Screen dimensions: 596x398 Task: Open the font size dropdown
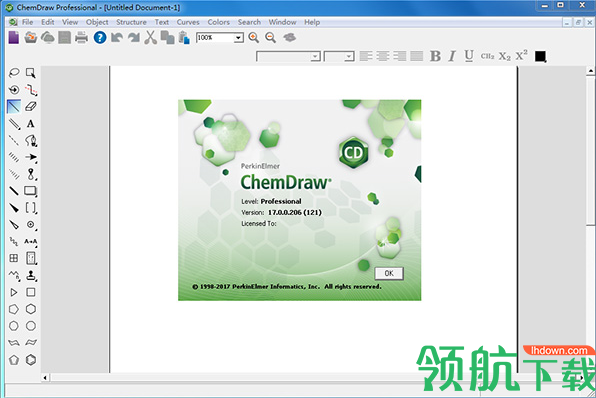click(x=349, y=57)
